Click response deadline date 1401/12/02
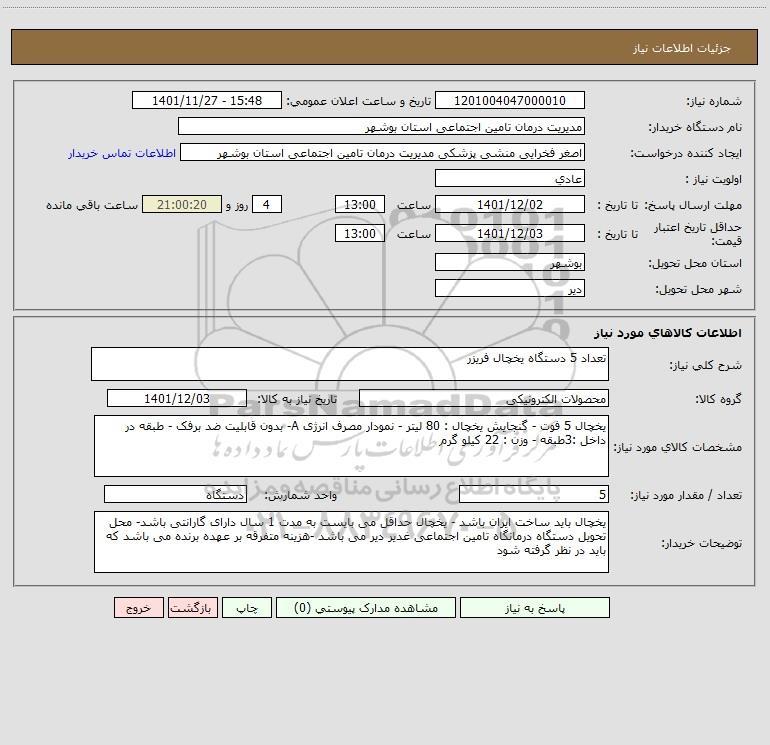Image resolution: width=770 pixels, height=745 pixels. click(510, 204)
